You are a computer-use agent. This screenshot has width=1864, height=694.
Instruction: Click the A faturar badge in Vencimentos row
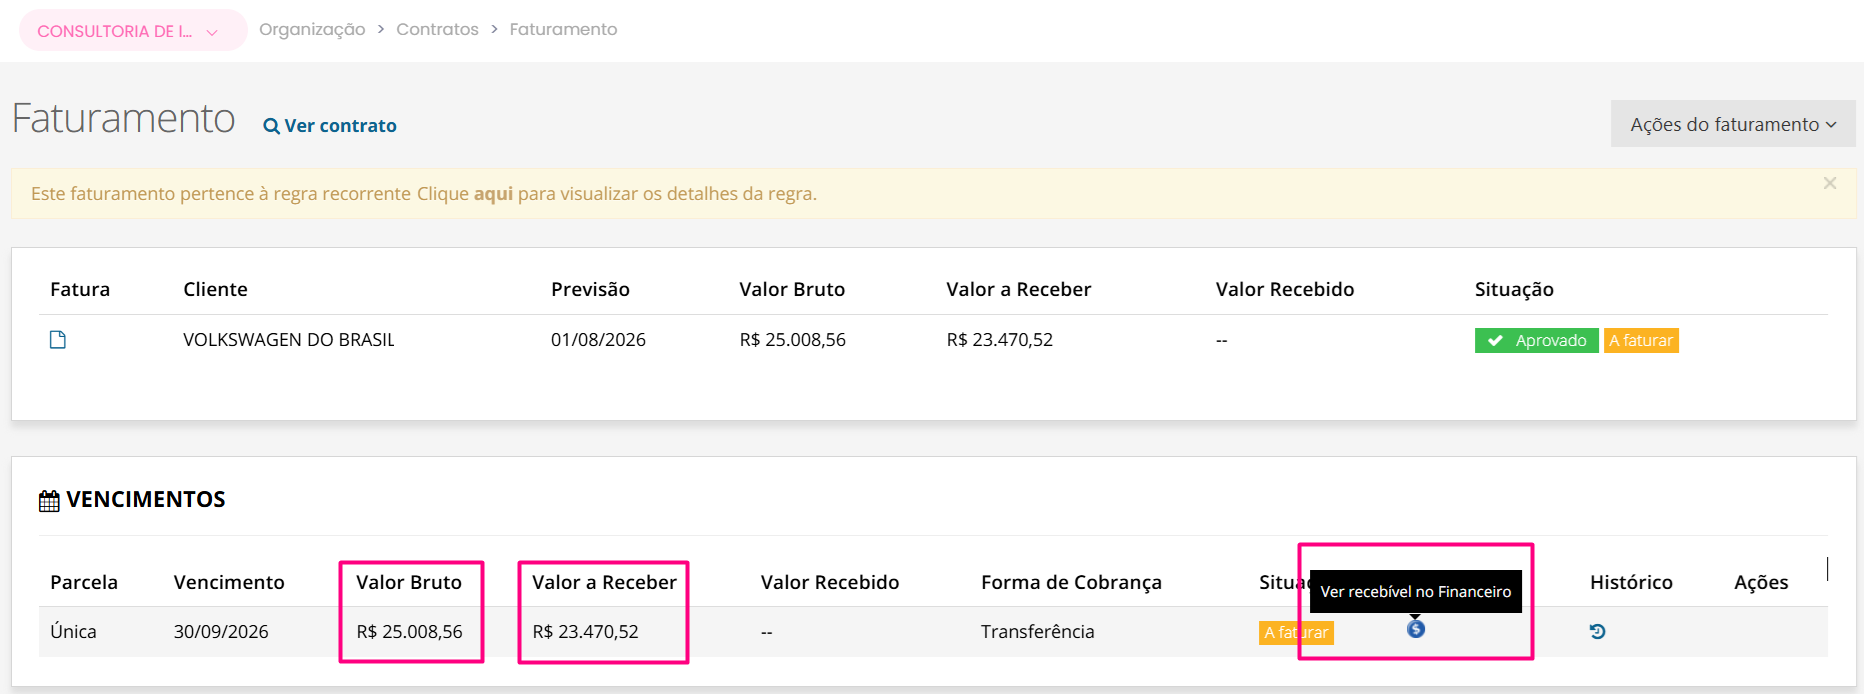(x=1296, y=632)
